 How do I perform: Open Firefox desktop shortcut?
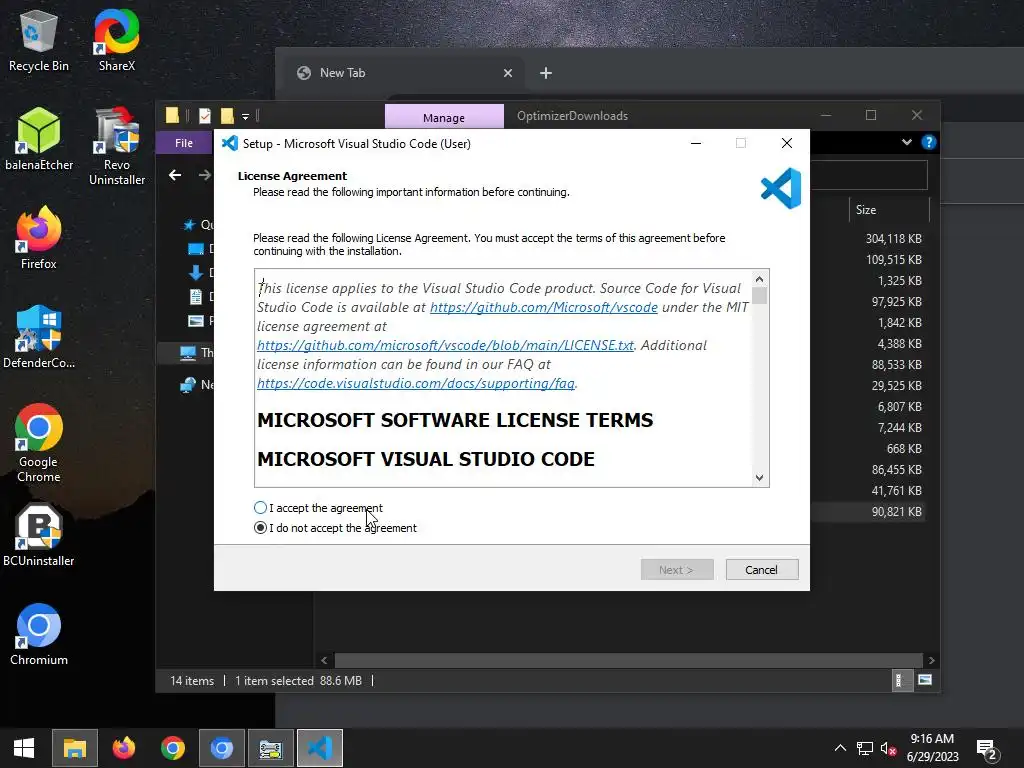point(39,238)
